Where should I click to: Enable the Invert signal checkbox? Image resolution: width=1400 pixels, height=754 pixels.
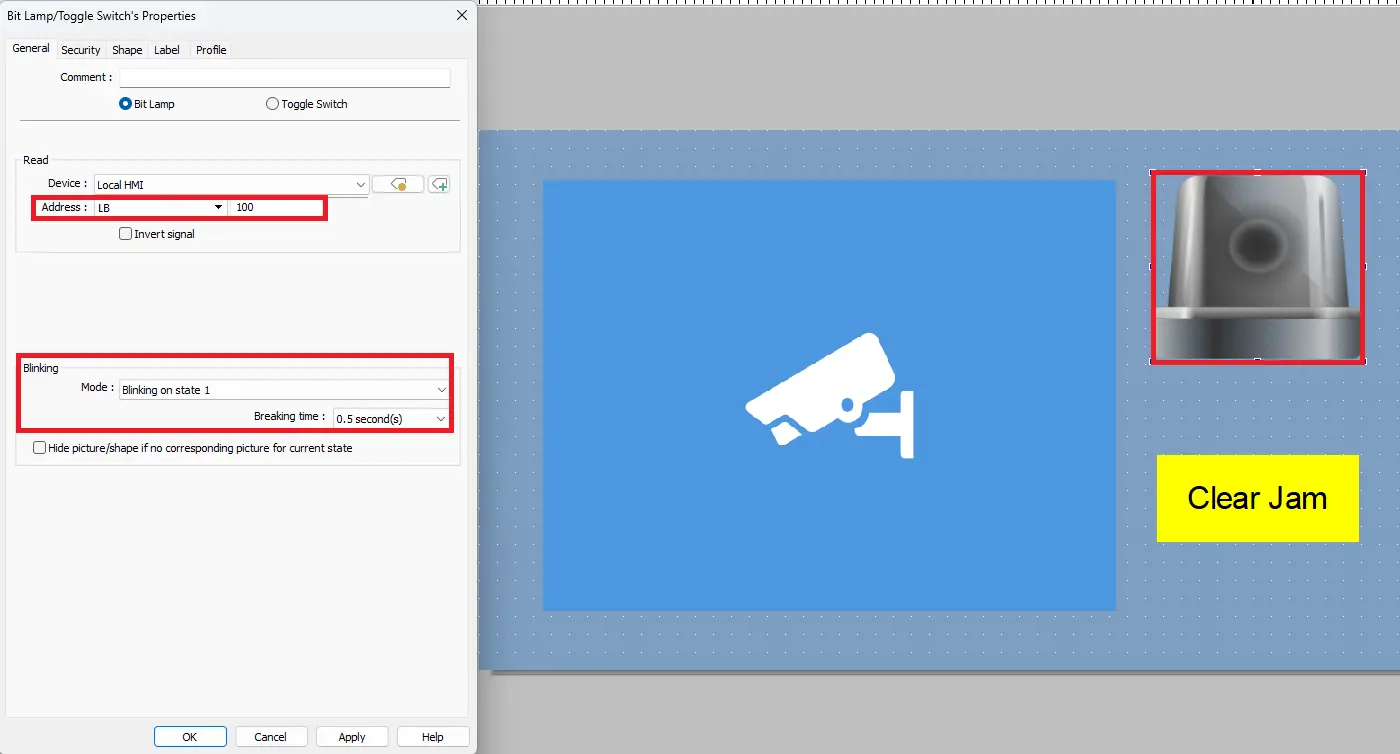[x=126, y=234]
